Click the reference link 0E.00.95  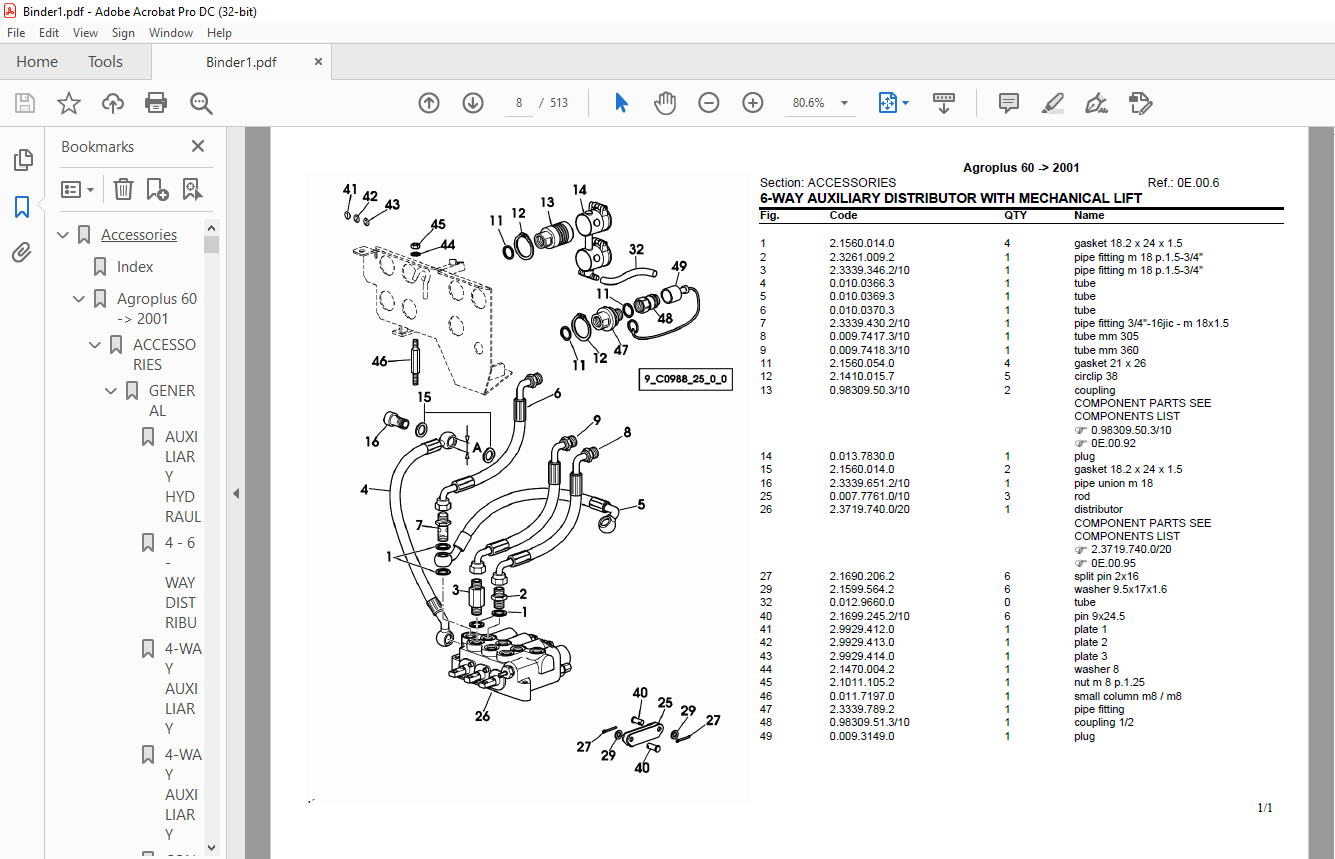[x=1113, y=563]
